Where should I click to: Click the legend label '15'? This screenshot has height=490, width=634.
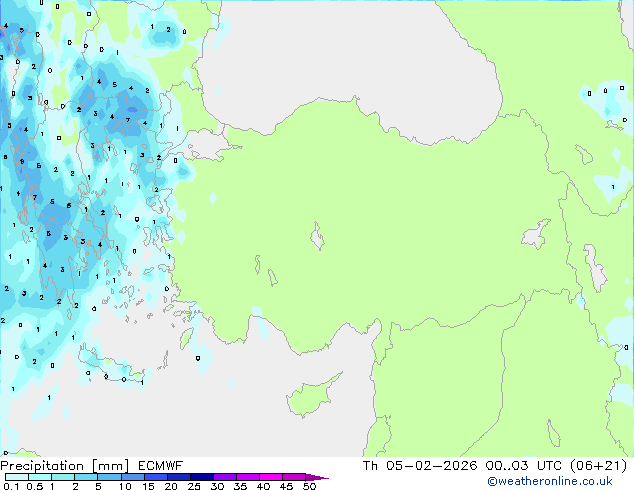pos(148,486)
